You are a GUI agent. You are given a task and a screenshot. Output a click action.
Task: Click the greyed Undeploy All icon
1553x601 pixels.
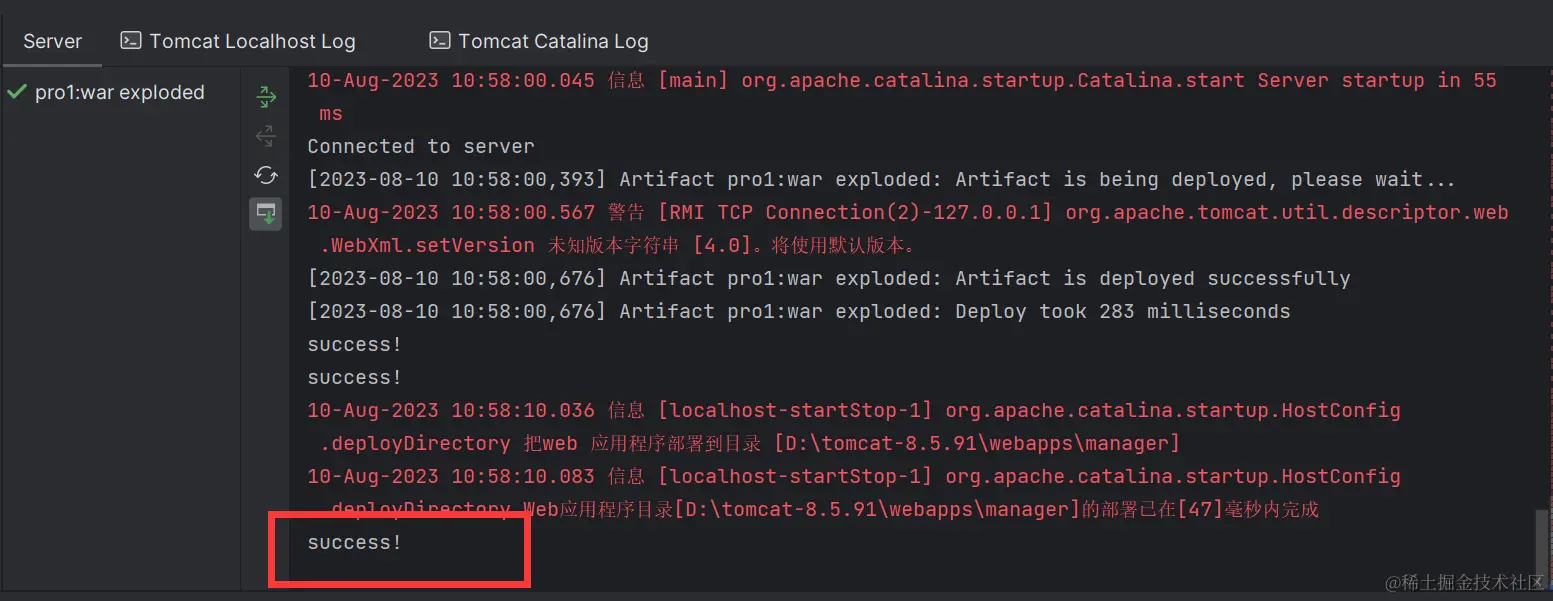[266, 136]
